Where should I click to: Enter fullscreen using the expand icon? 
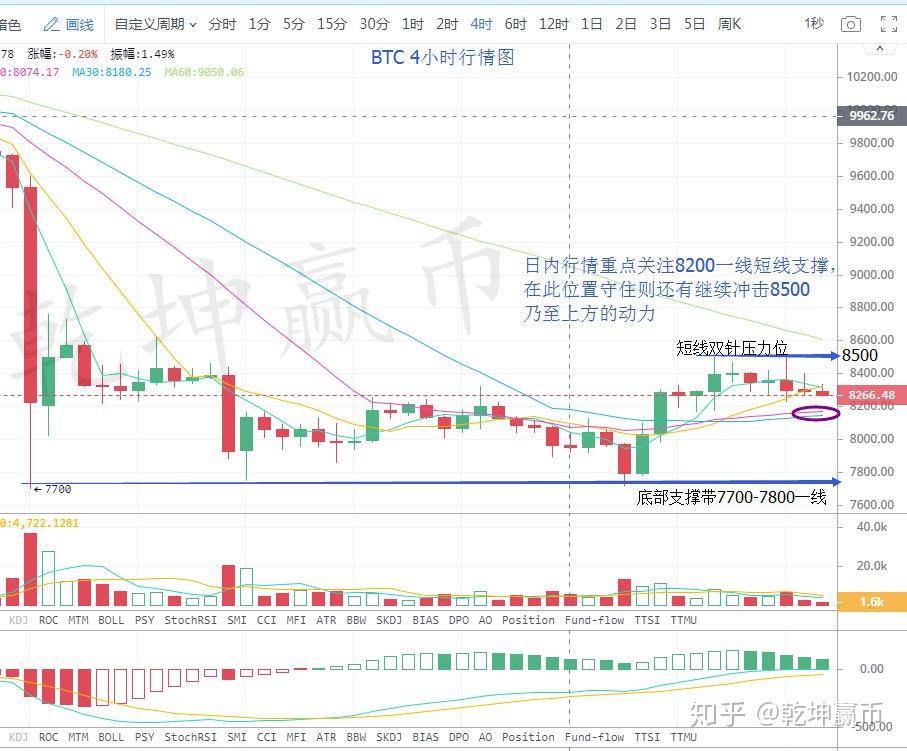tap(888, 24)
